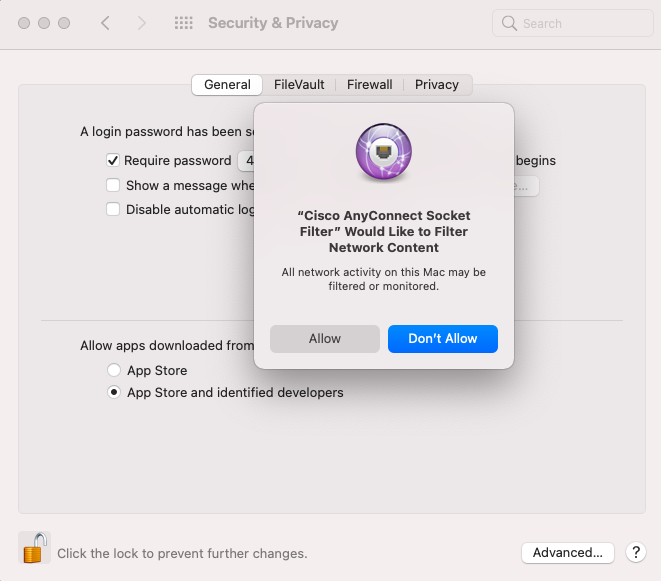Screen dimensions: 661x581
Task: Go forward with the right arrow
Action: click(141, 23)
